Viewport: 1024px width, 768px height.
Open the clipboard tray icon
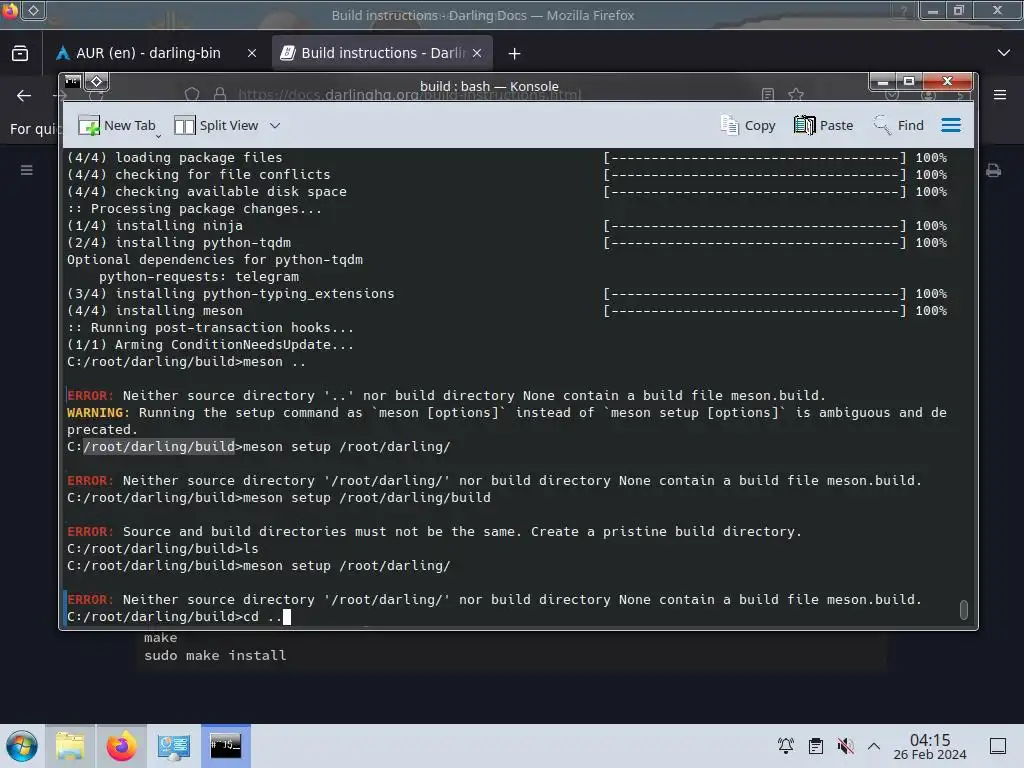(816, 746)
